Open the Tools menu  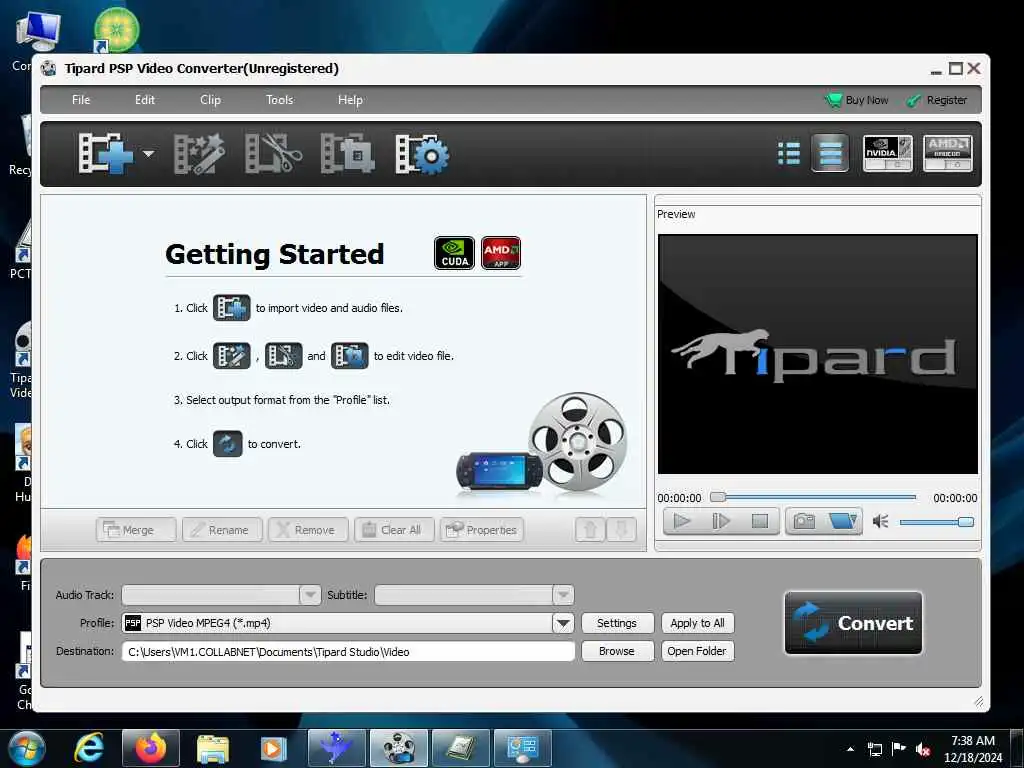(x=280, y=100)
